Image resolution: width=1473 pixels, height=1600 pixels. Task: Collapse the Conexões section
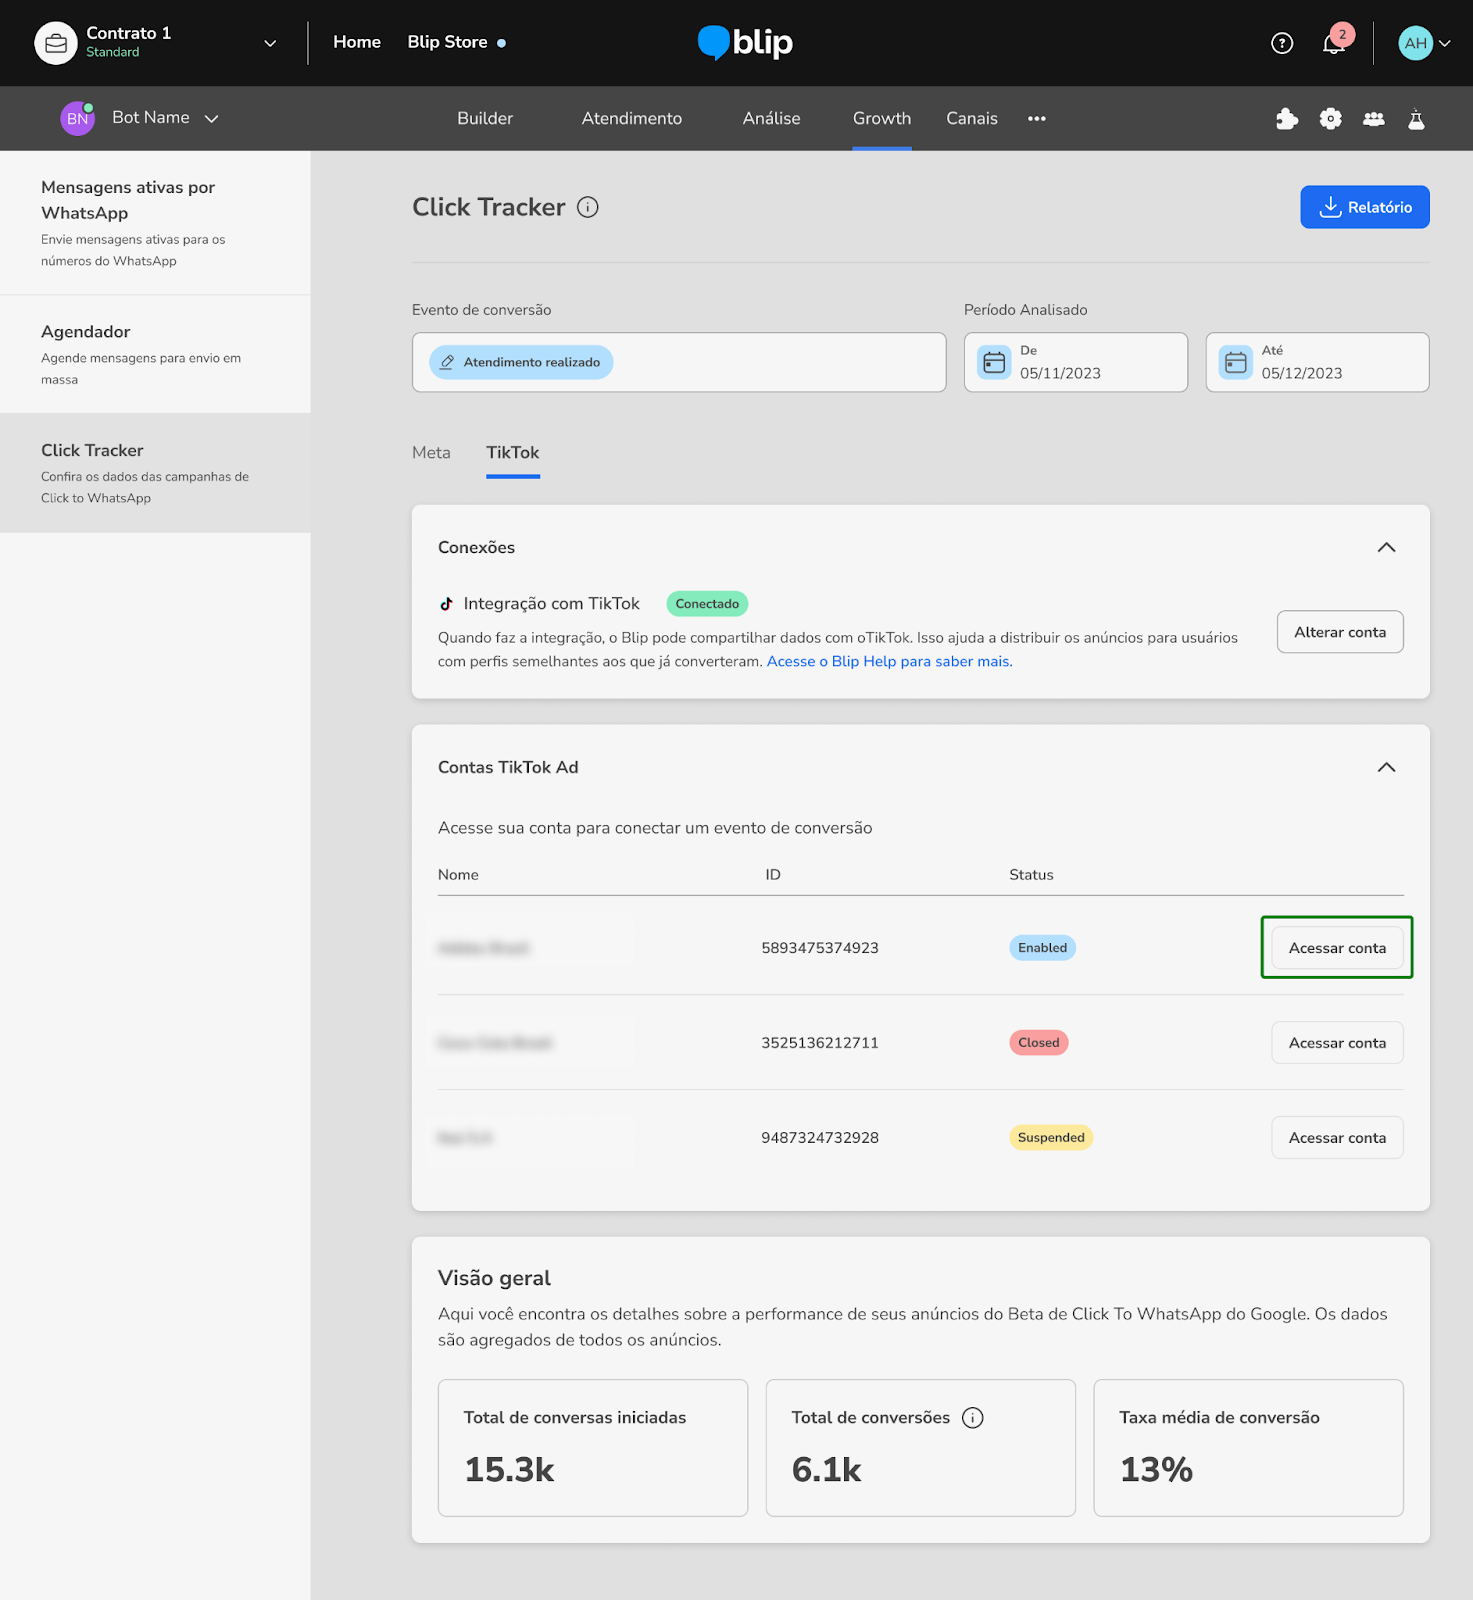(1386, 548)
